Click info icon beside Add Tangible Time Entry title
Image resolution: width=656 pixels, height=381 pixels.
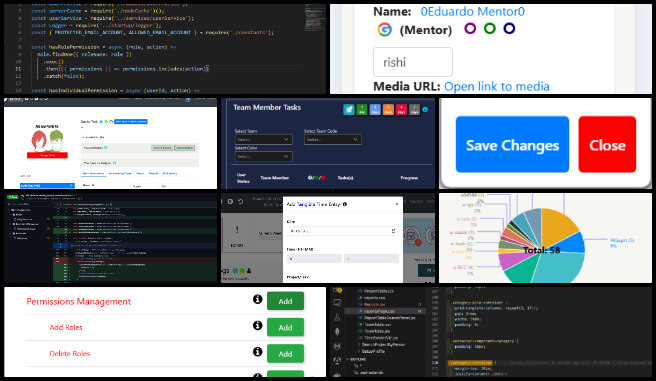(x=345, y=204)
